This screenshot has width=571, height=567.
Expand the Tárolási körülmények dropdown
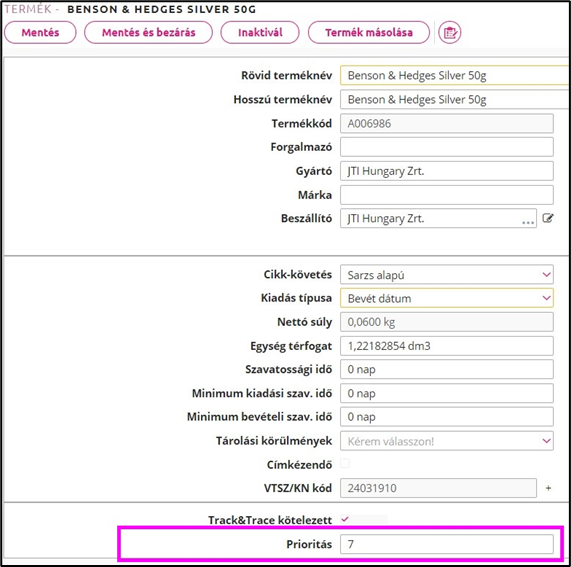tap(446, 441)
